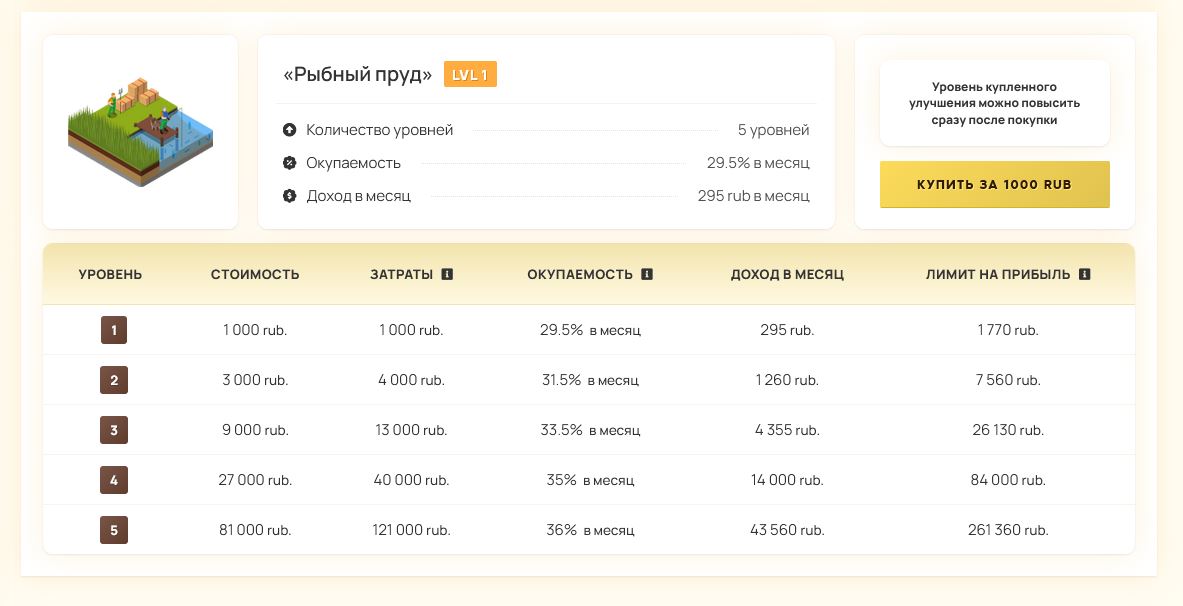The height and width of the screenshot is (606, 1183).
Task: Click the orange LVL 1 badge
Action: [470, 75]
